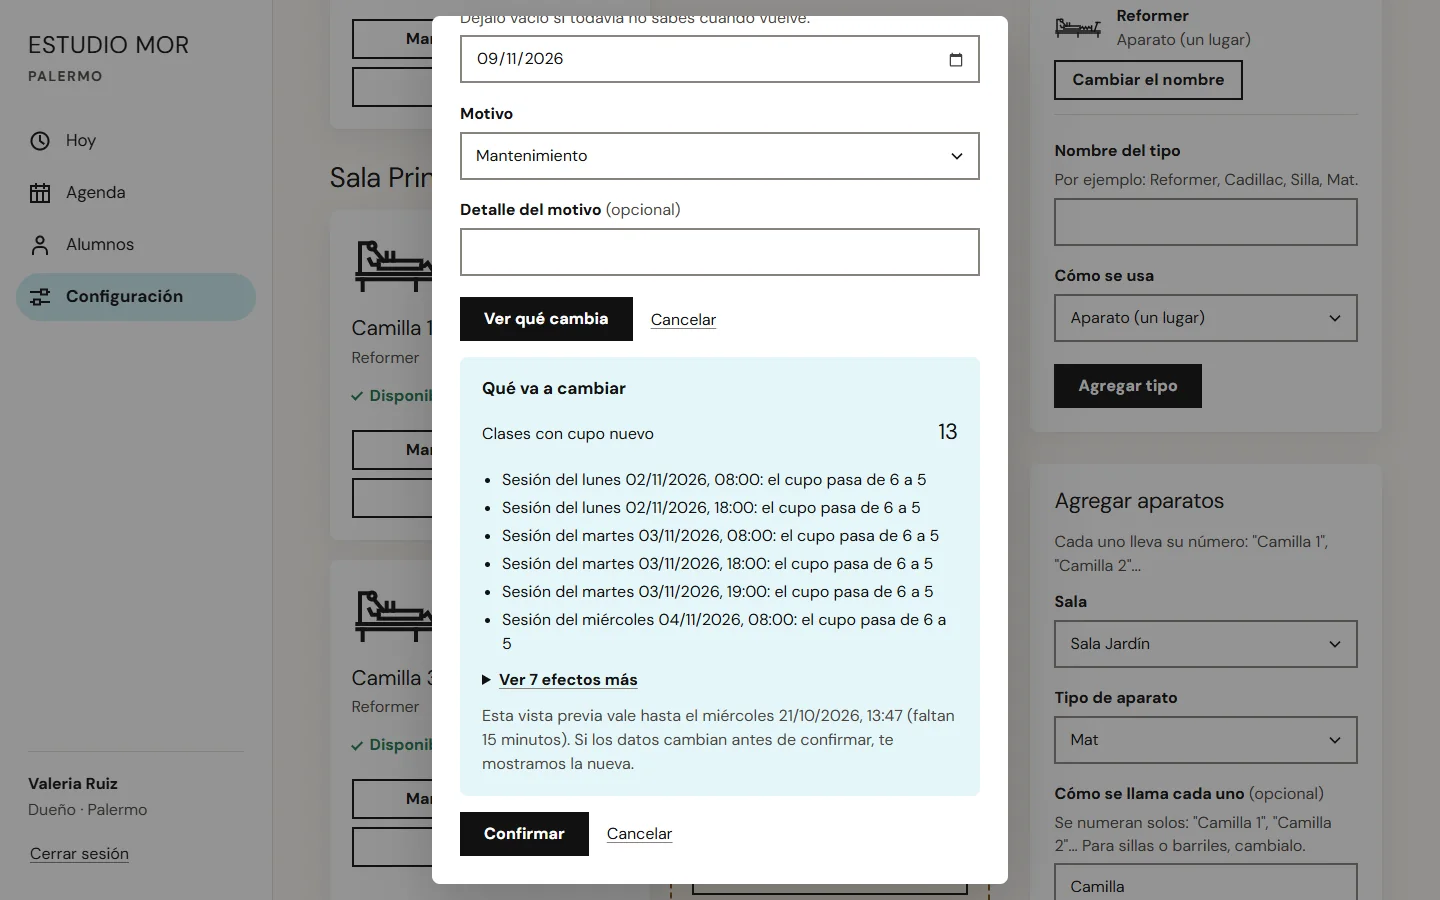Click the Cambiar el nombre button
The height and width of the screenshot is (900, 1440).
[x=1148, y=80]
